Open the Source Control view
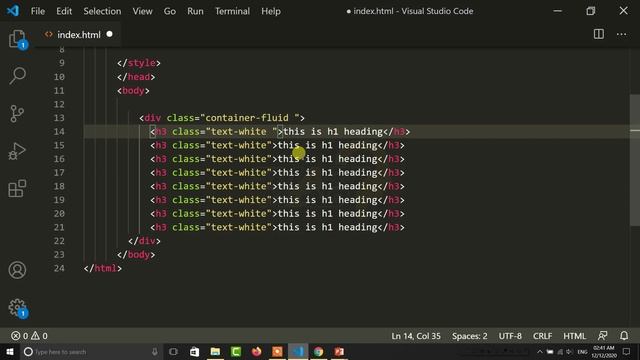Viewport: 640px width, 360px height. click(x=17, y=113)
